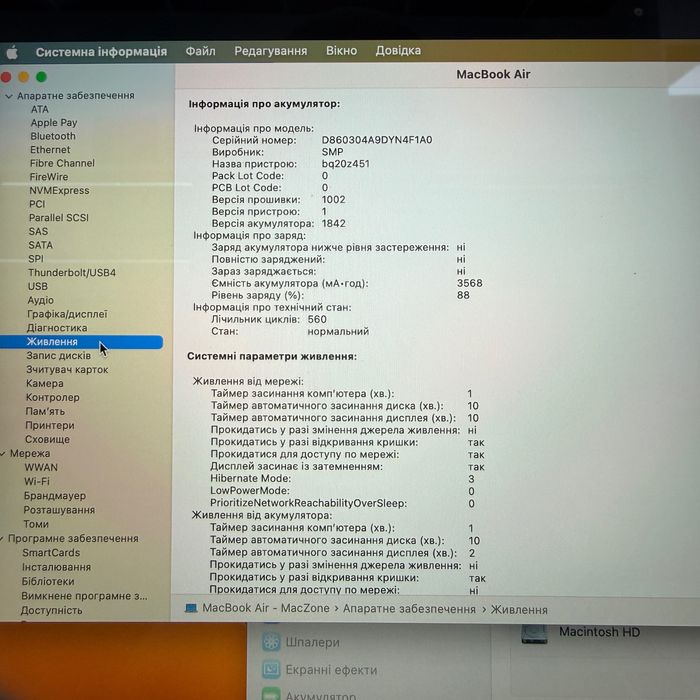Select NVMExpress in the sidebar
The image size is (700, 700).
59,191
